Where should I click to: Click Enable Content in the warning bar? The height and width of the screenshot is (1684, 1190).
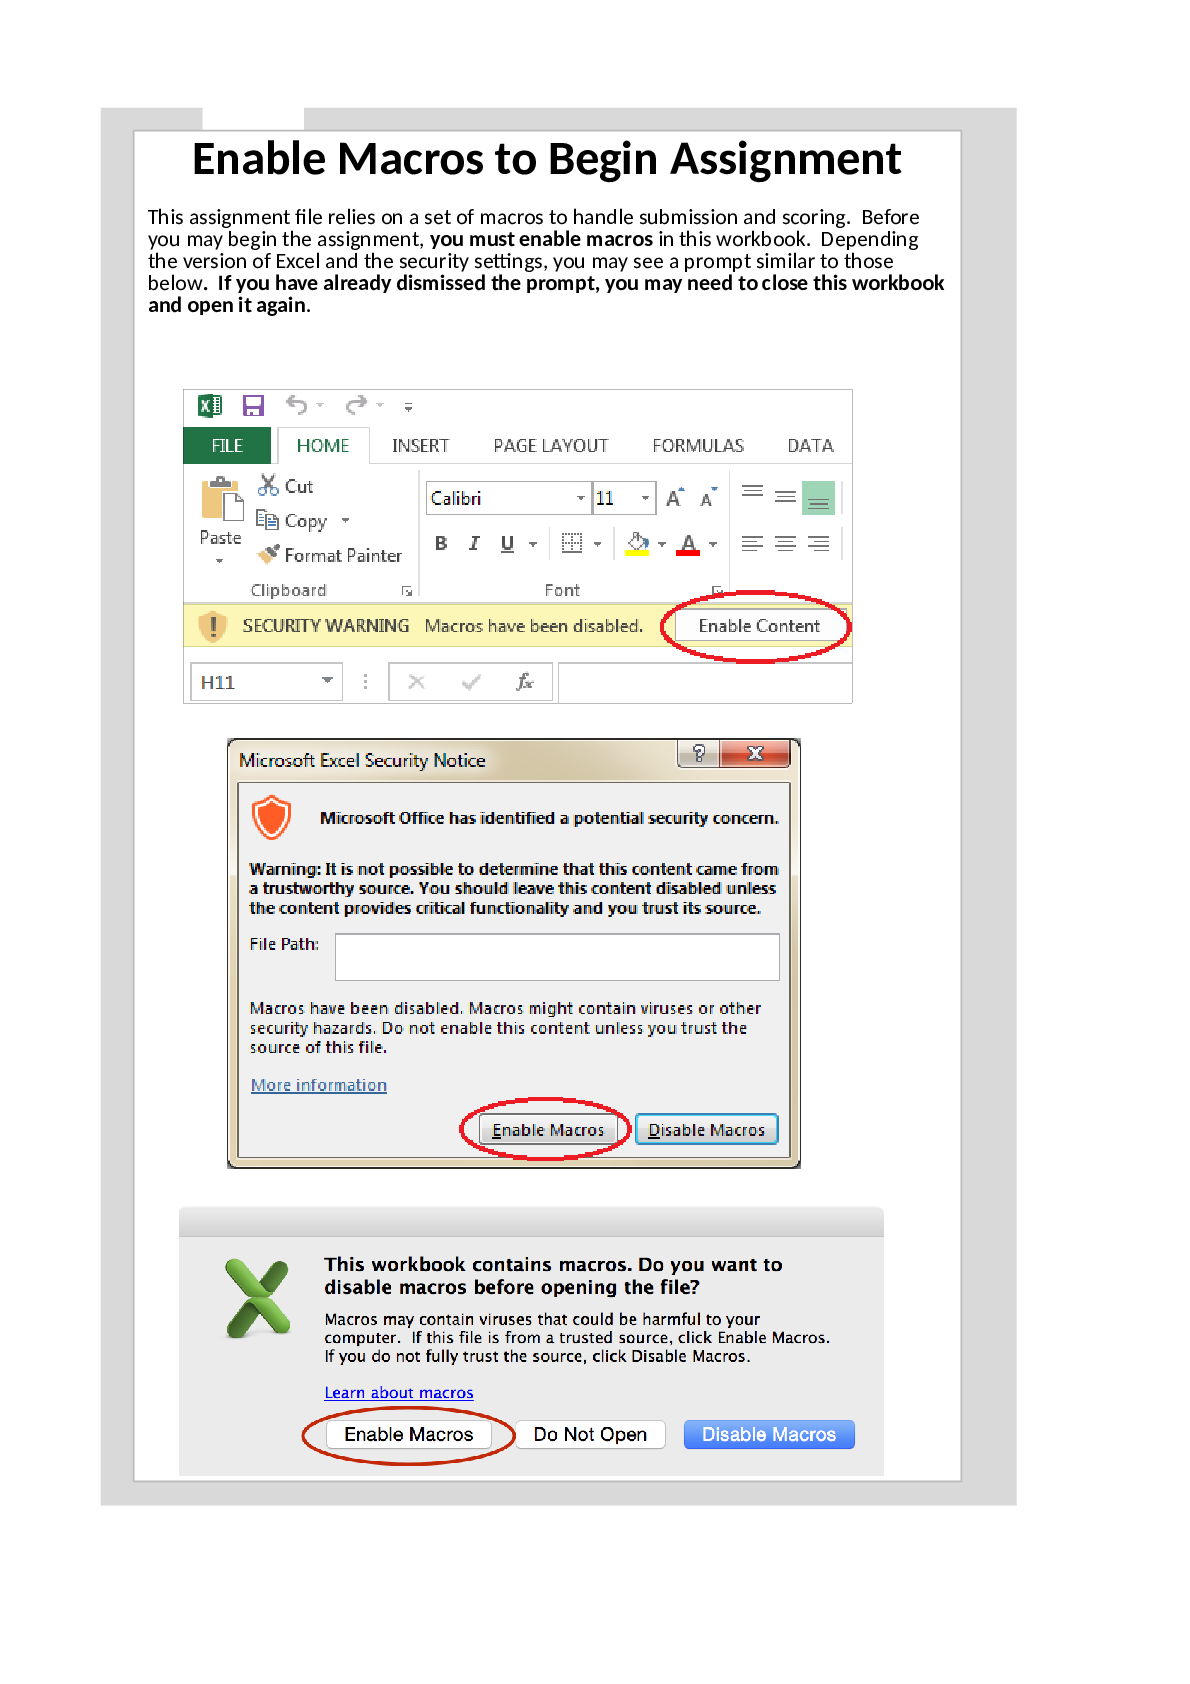(759, 626)
